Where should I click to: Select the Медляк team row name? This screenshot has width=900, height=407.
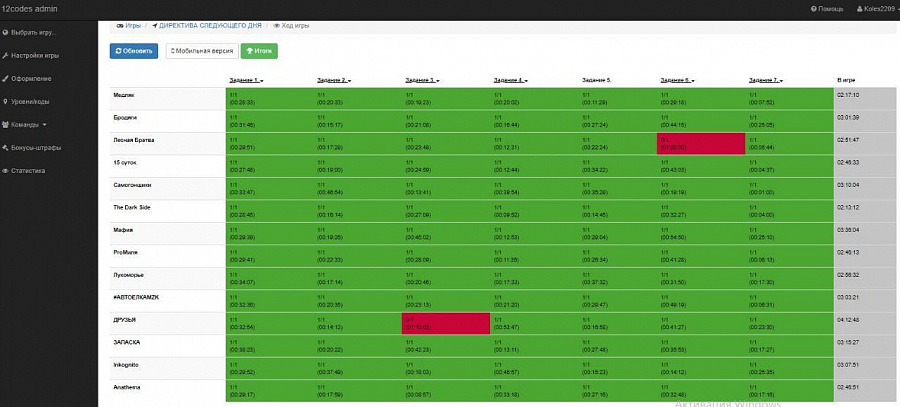click(124, 95)
